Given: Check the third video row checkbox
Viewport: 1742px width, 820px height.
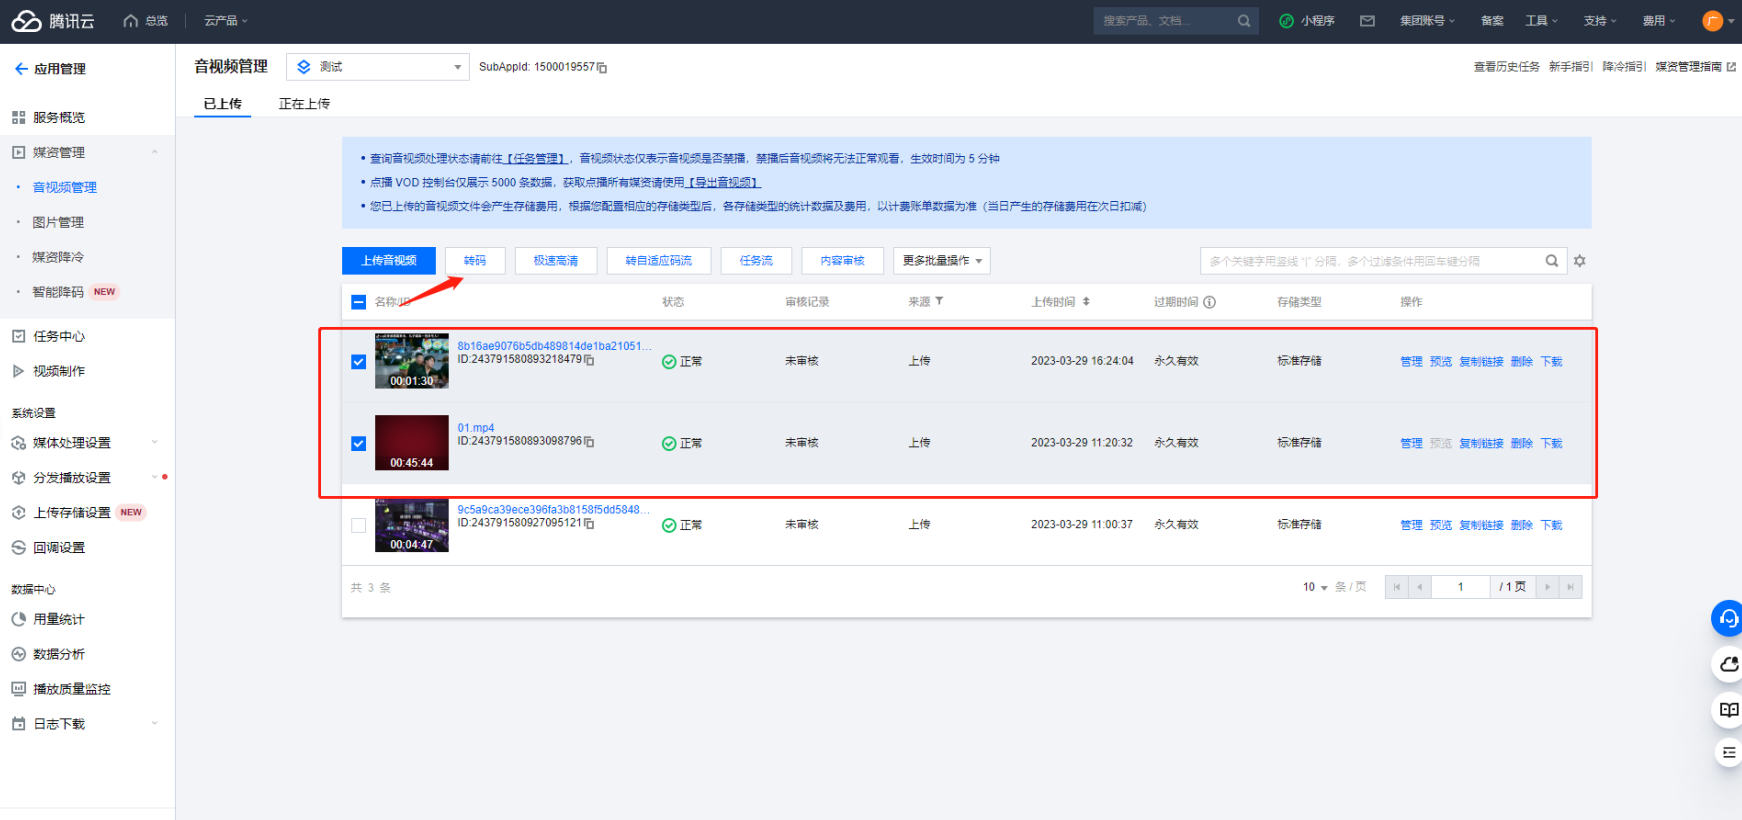Looking at the screenshot, I should point(358,525).
